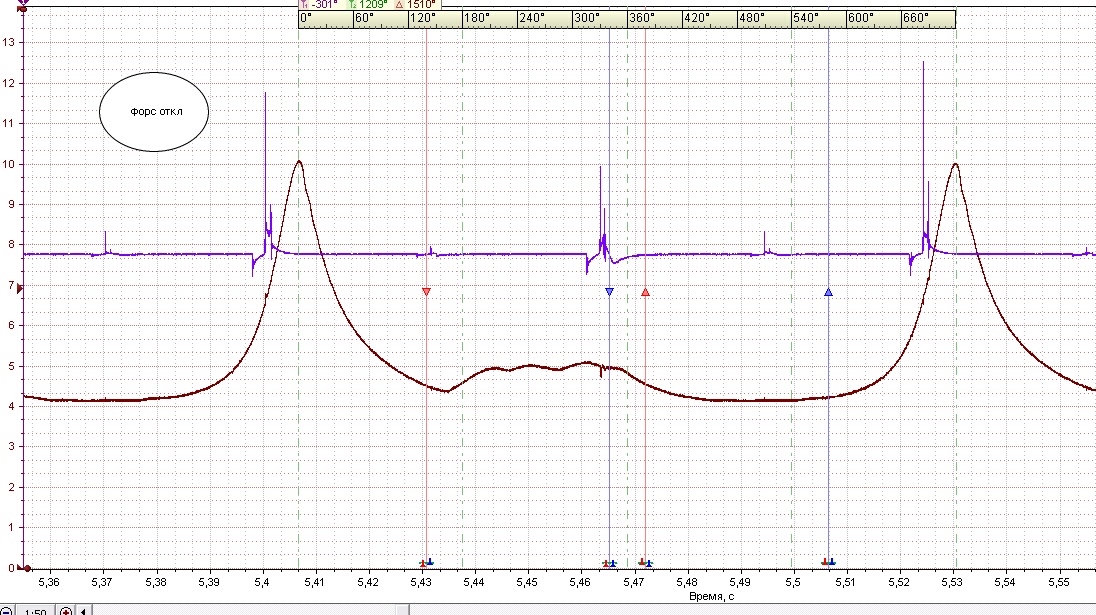Click the 660° mark on angle ruler
Viewport: 1096px width, 615px height.
(x=916, y=18)
